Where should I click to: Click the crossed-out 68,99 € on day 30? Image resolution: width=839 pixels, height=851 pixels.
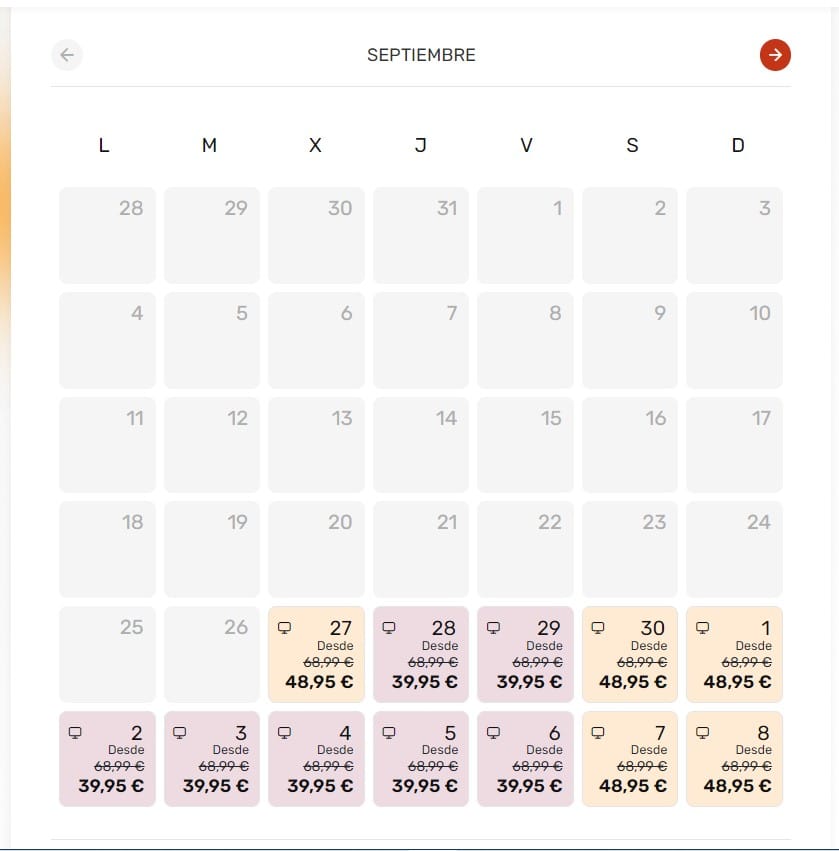[x=641, y=662]
